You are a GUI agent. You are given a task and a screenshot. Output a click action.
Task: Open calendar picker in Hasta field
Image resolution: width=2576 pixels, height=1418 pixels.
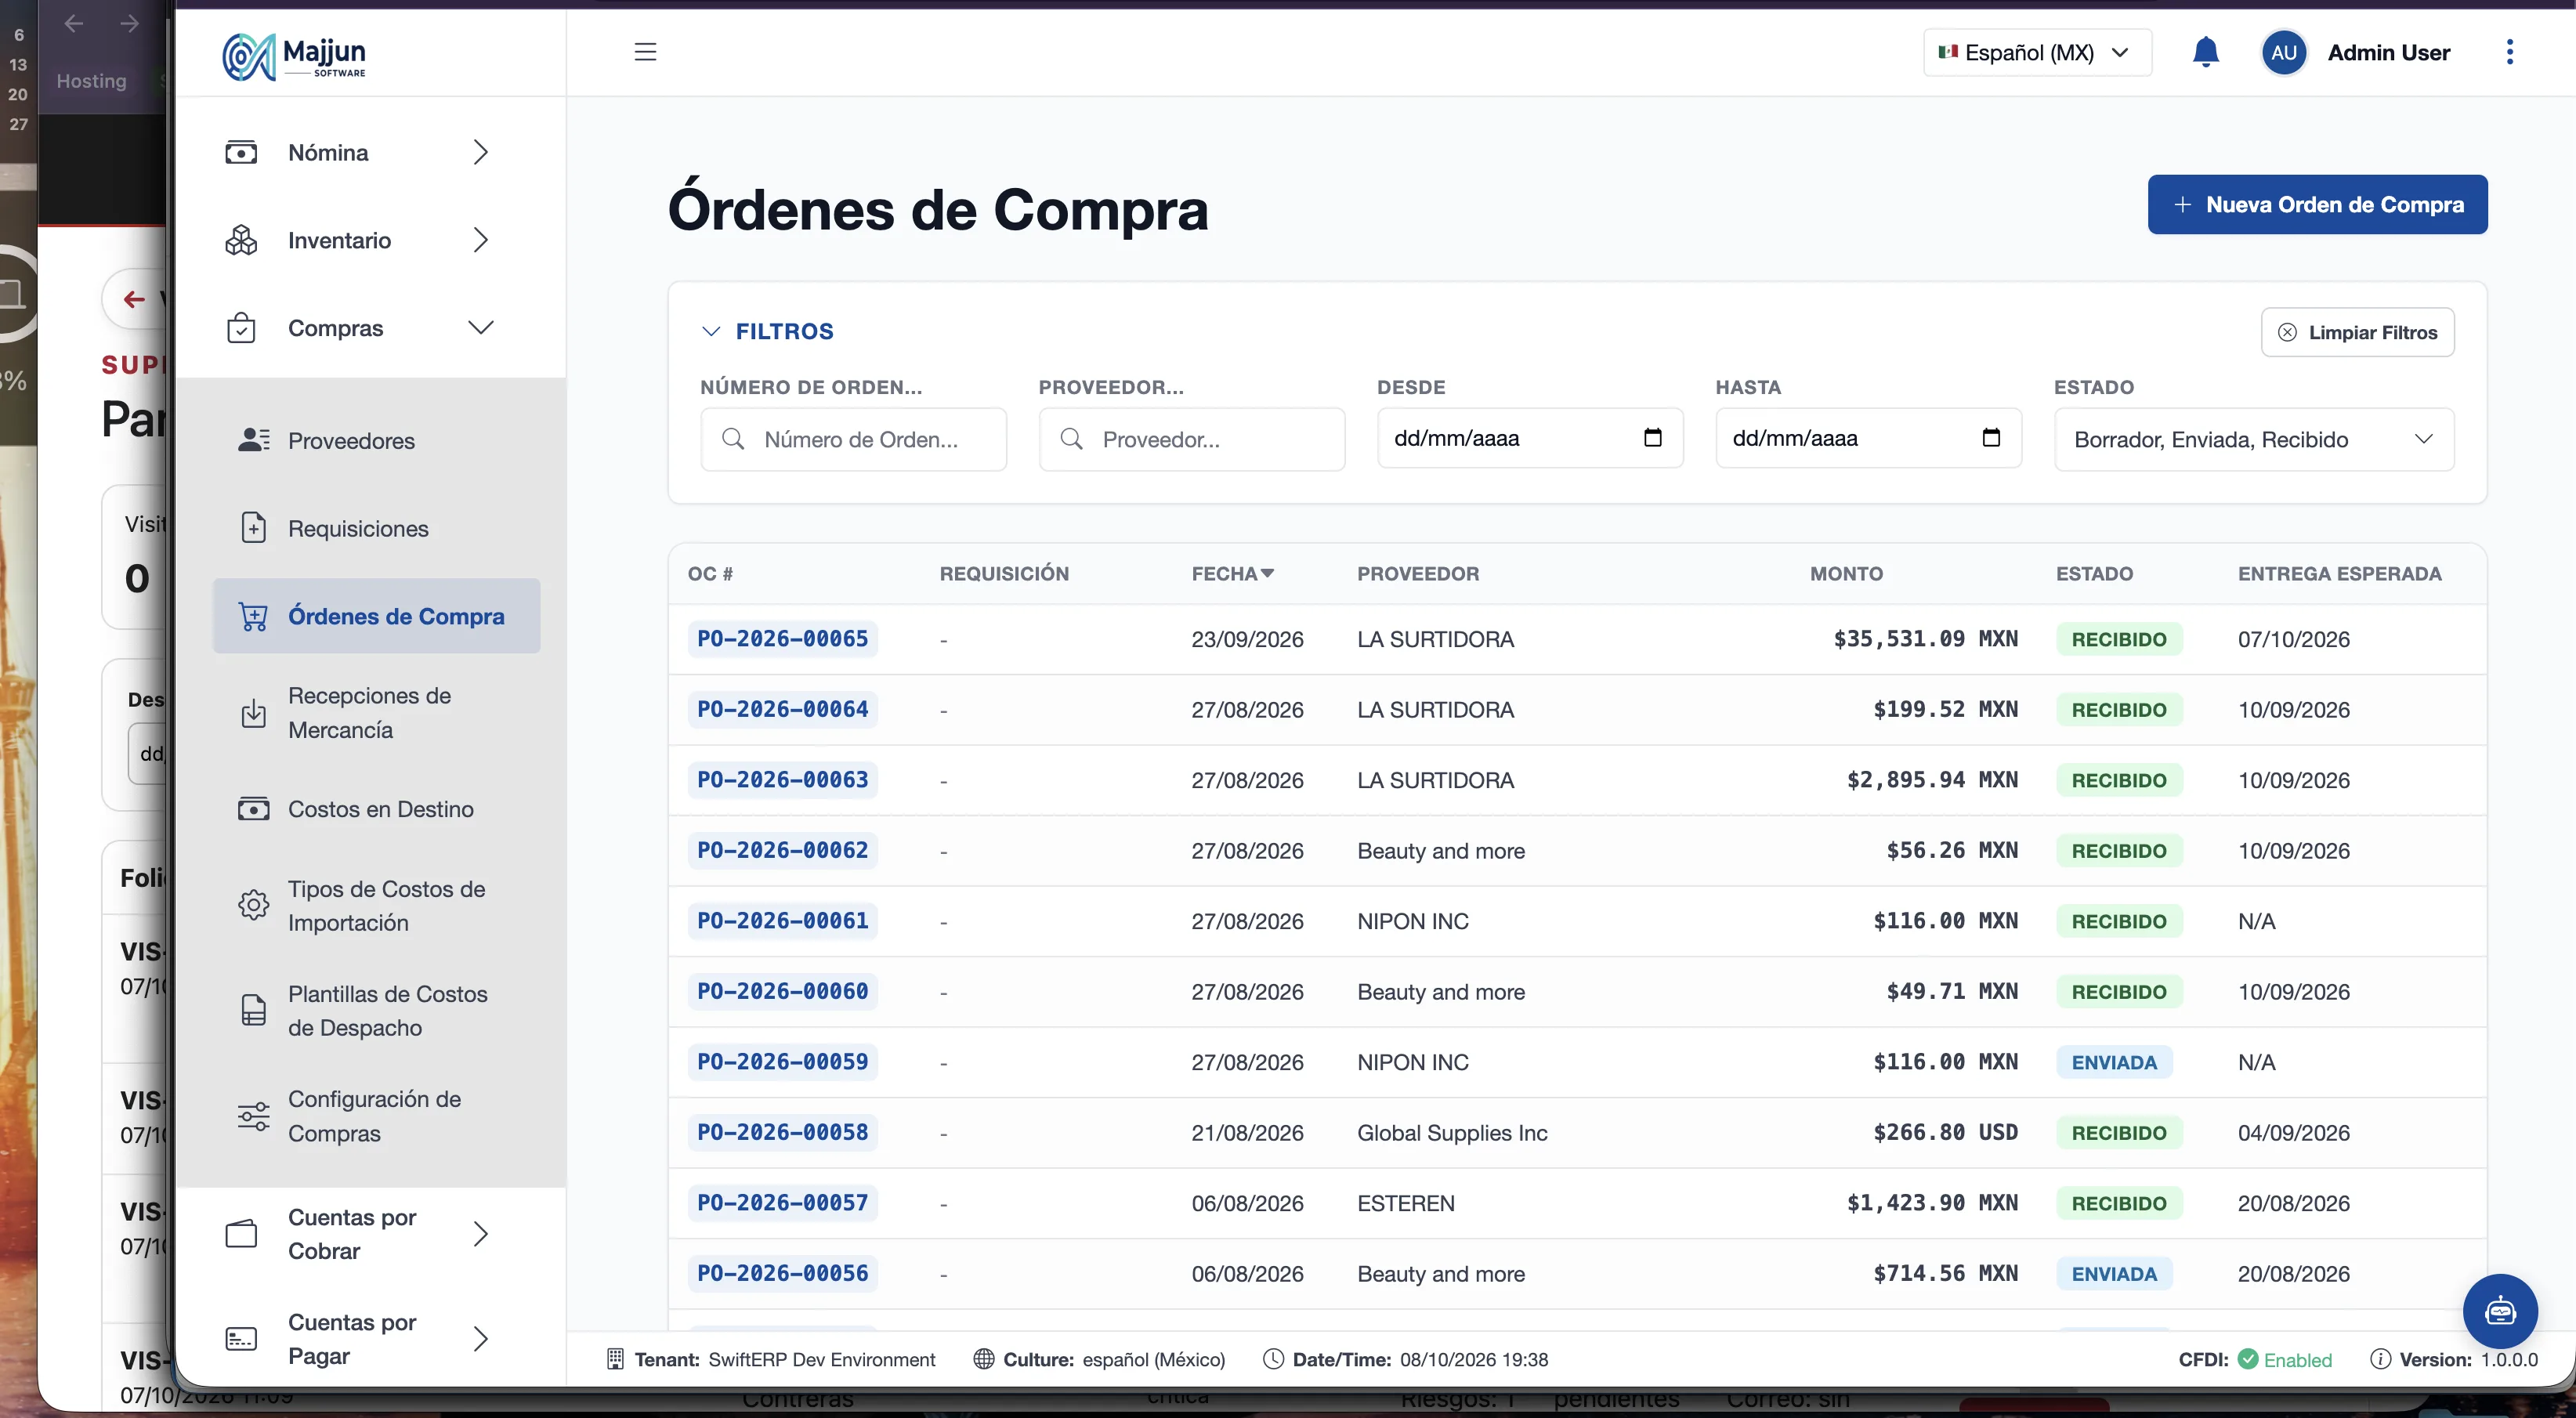(x=1990, y=437)
